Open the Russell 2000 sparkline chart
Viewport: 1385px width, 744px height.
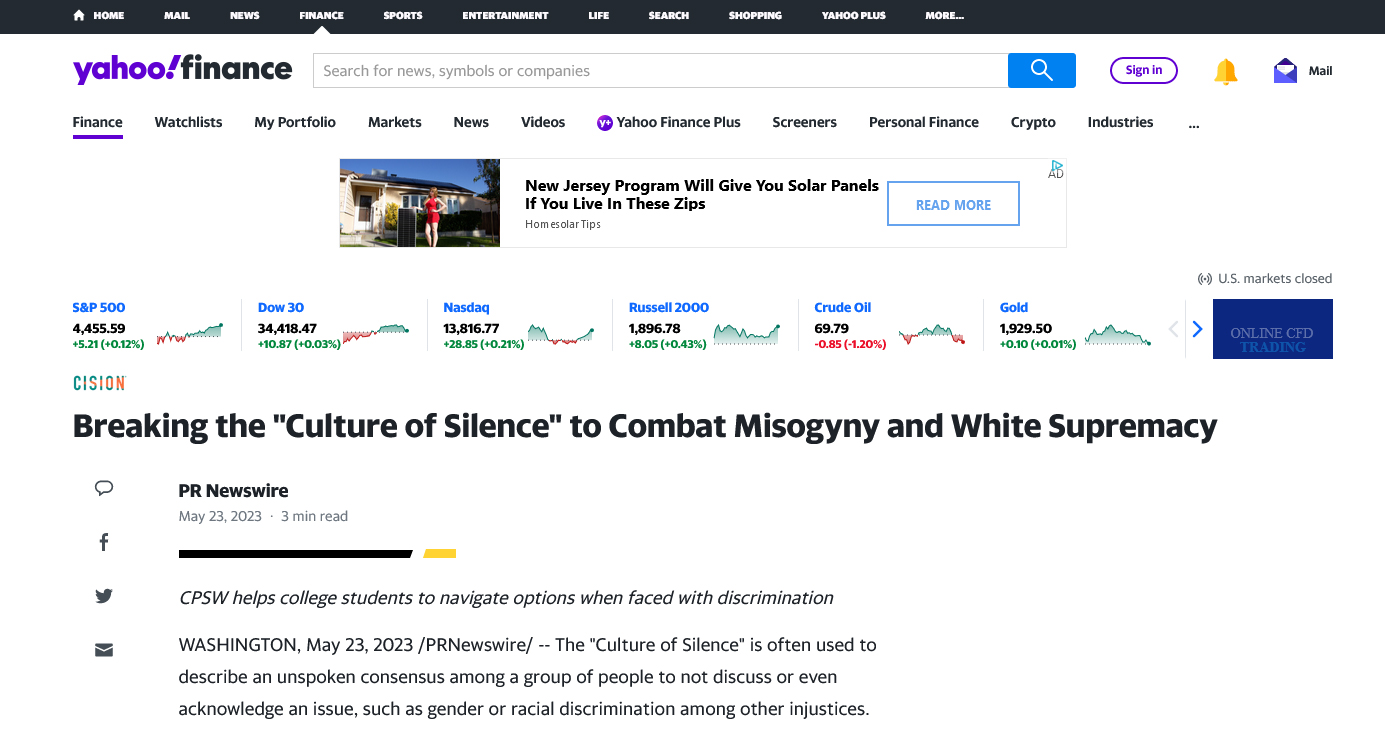coord(747,334)
